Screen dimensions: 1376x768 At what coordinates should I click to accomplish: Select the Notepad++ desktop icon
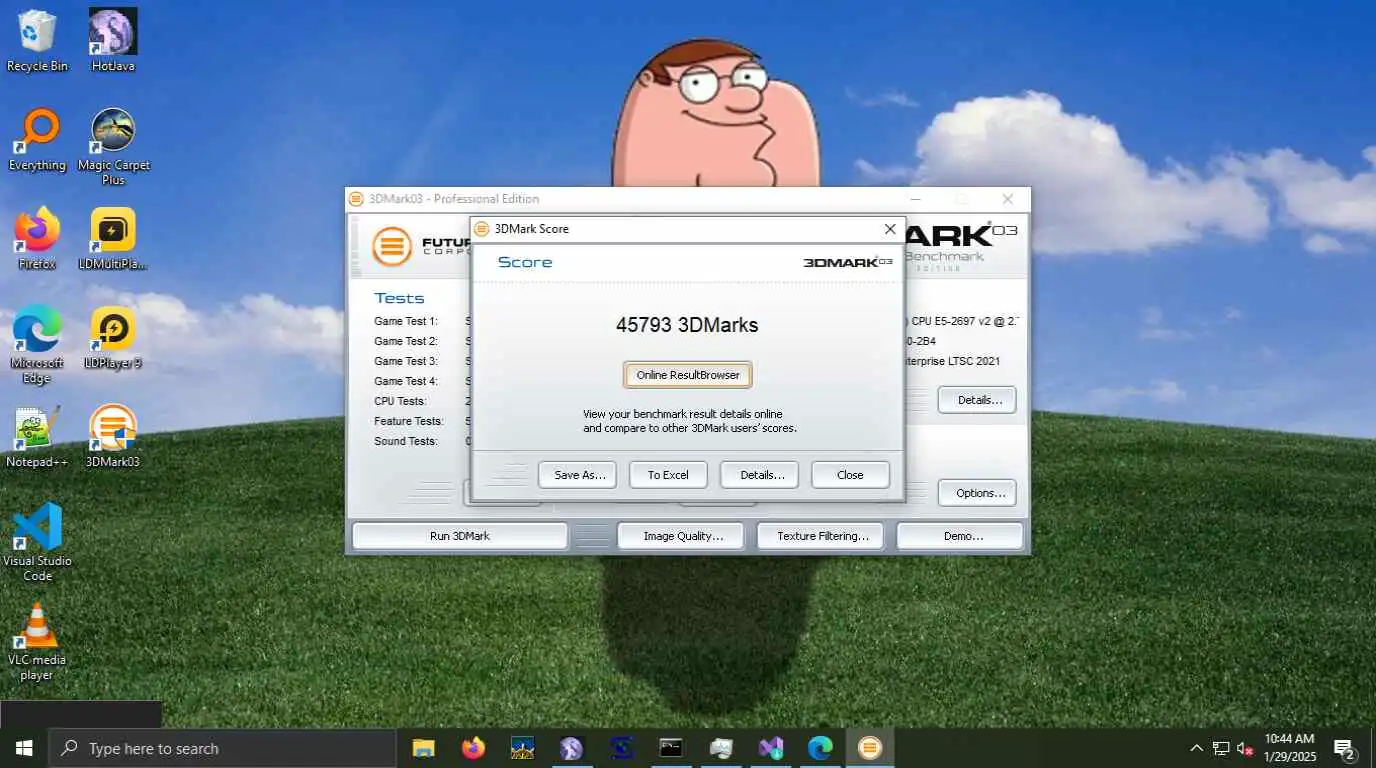tap(37, 436)
